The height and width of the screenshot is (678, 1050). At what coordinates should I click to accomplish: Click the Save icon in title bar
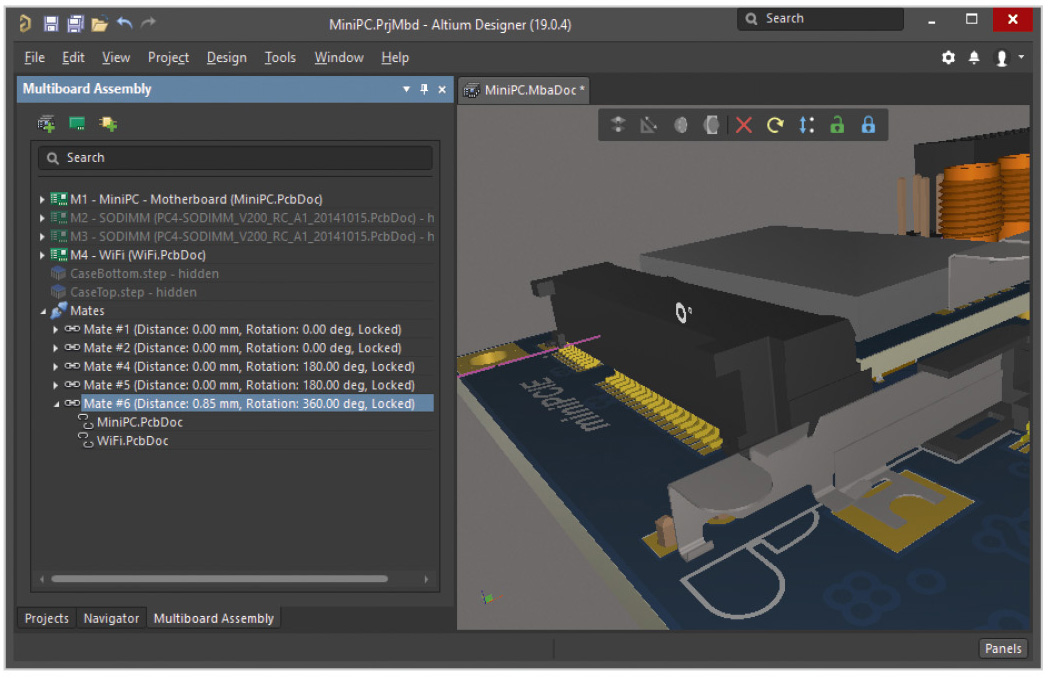click(x=51, y=24)
